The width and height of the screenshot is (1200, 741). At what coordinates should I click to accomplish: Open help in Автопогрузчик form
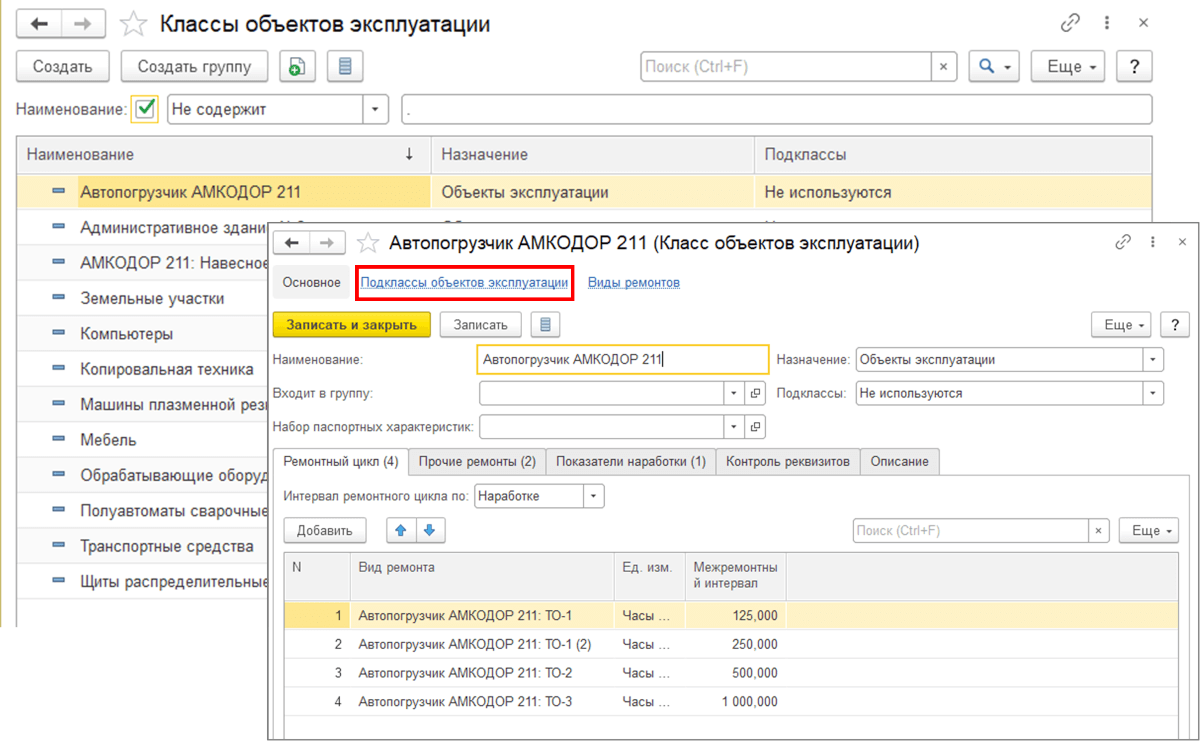(1176, 324)
